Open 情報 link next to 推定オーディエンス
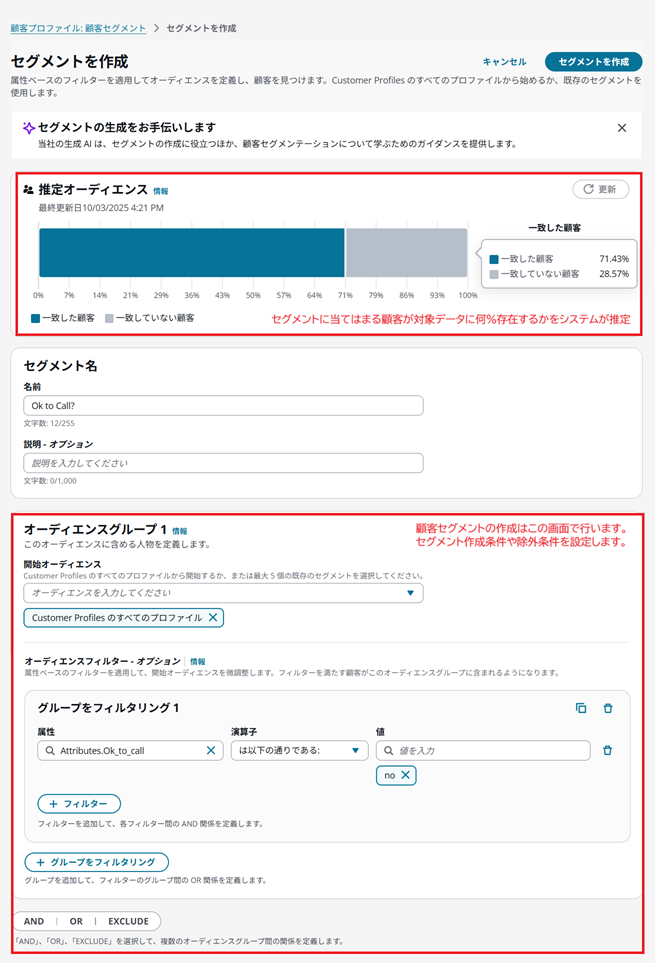The height and width of the screenshot is (963, 655). pyautogui.click(x=161, y=190)
